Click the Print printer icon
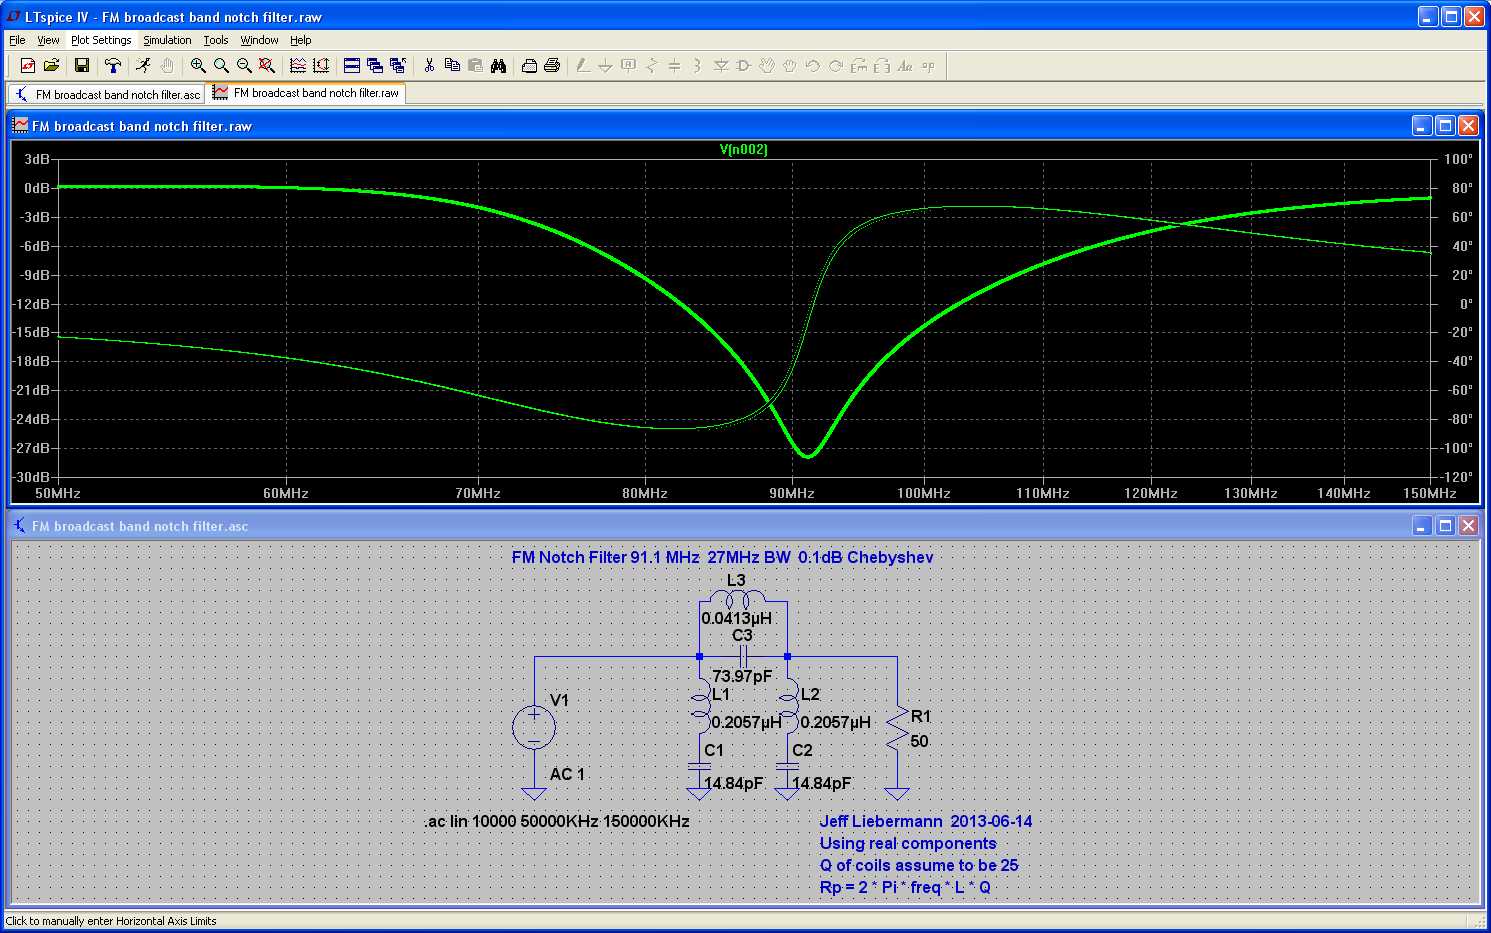 pos(551,66)
